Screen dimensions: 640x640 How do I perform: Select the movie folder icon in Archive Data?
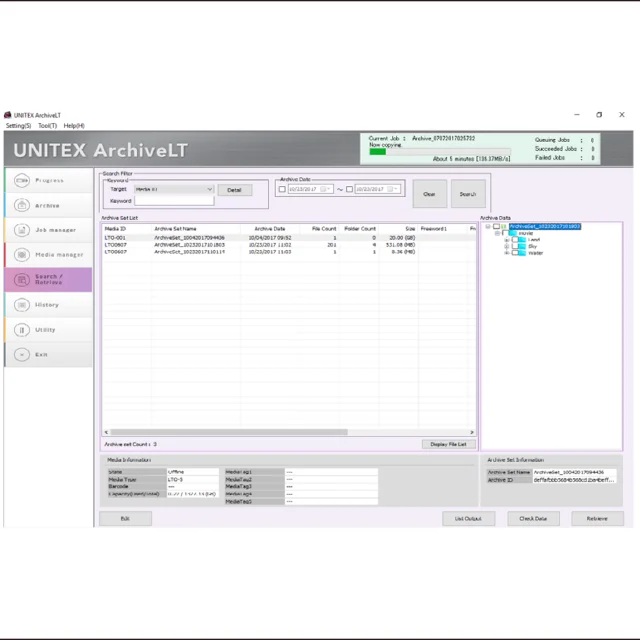point(513,233)
